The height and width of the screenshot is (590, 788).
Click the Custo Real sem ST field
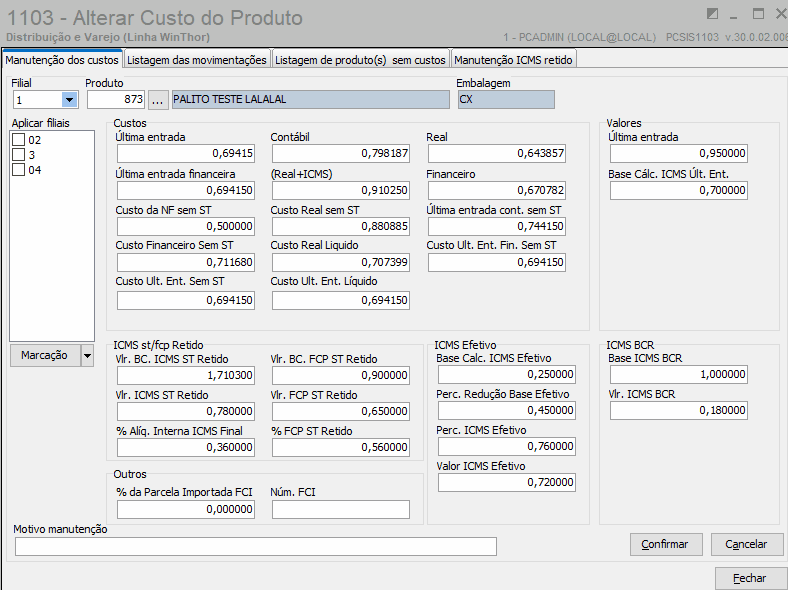[341, 226]
